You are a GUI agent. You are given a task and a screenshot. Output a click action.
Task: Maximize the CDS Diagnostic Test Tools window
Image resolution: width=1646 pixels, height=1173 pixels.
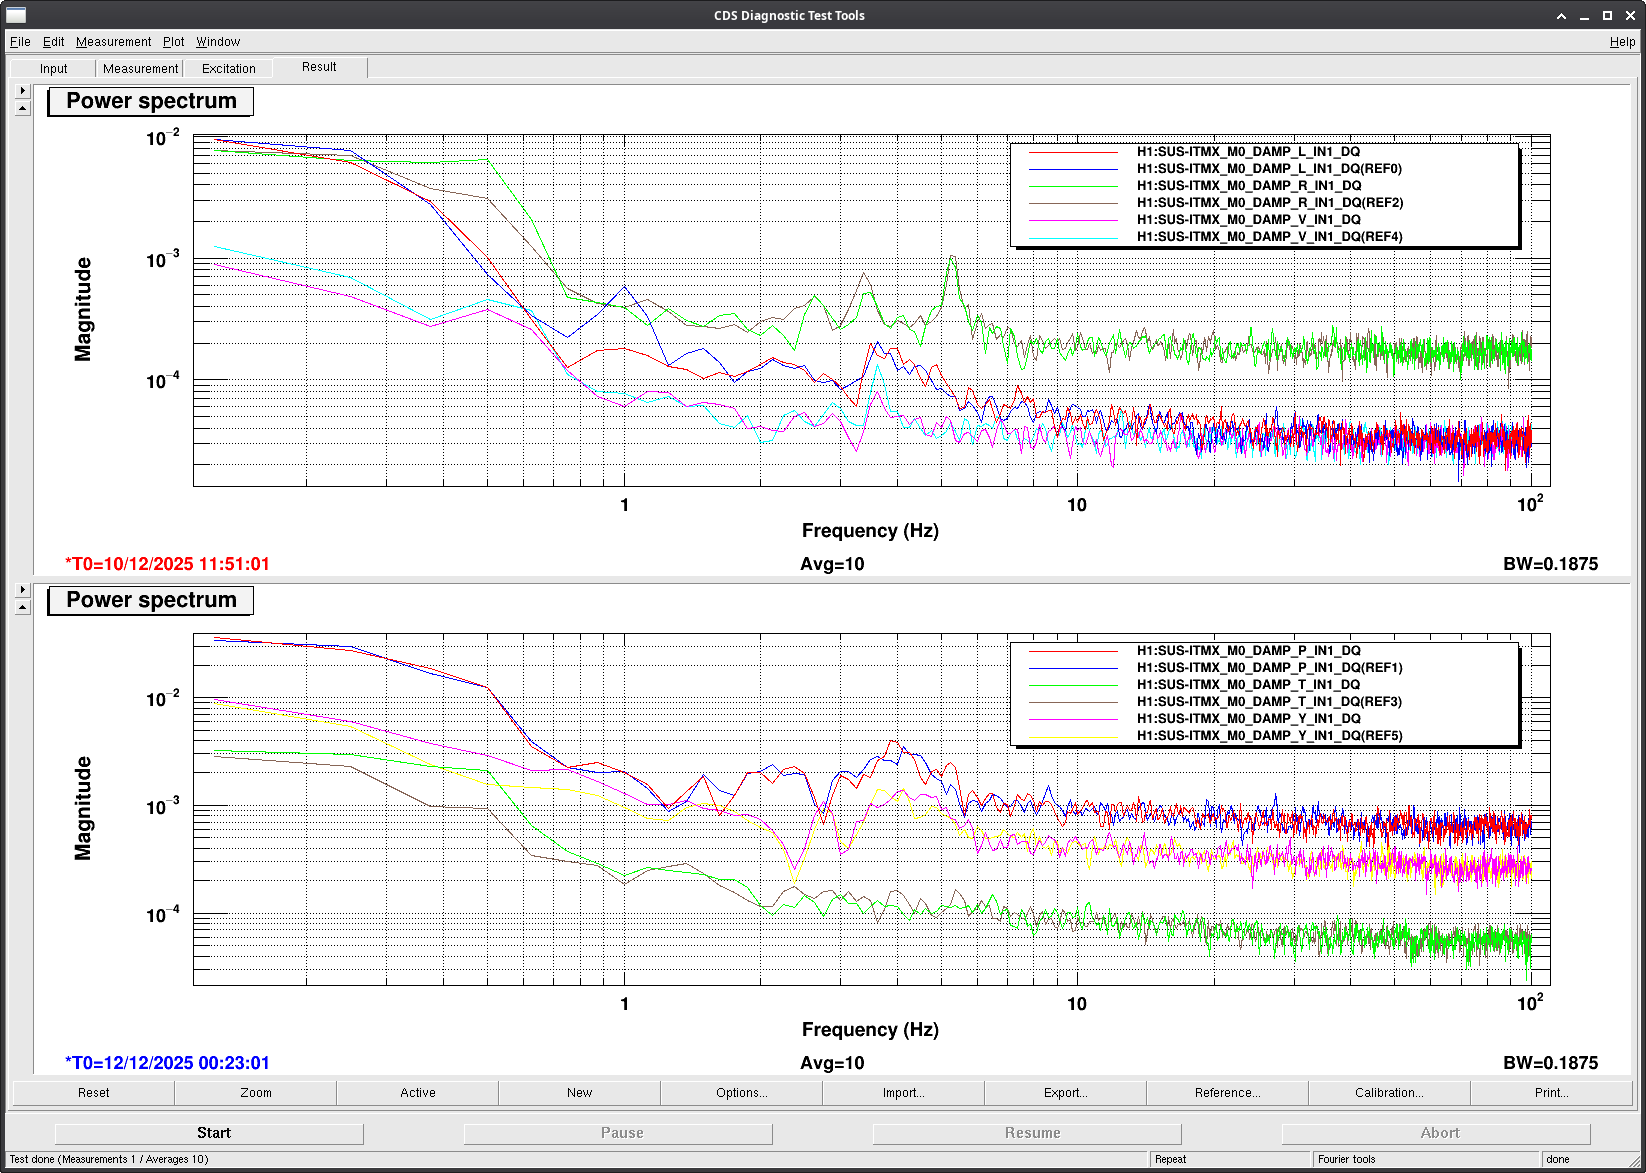tap(1607, 16)
